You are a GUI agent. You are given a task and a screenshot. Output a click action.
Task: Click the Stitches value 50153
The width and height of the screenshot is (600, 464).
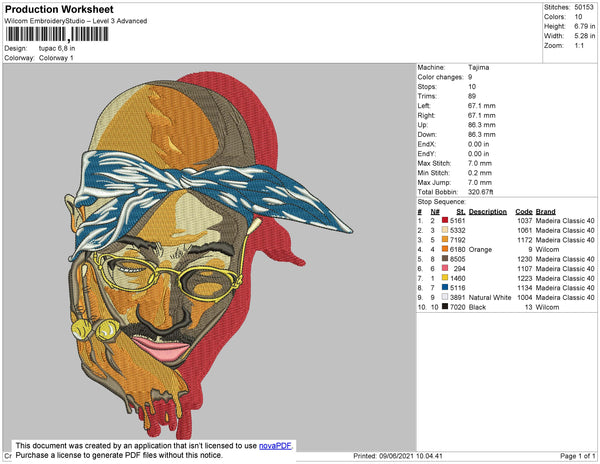pyautogui.click(x=584, y=7)
